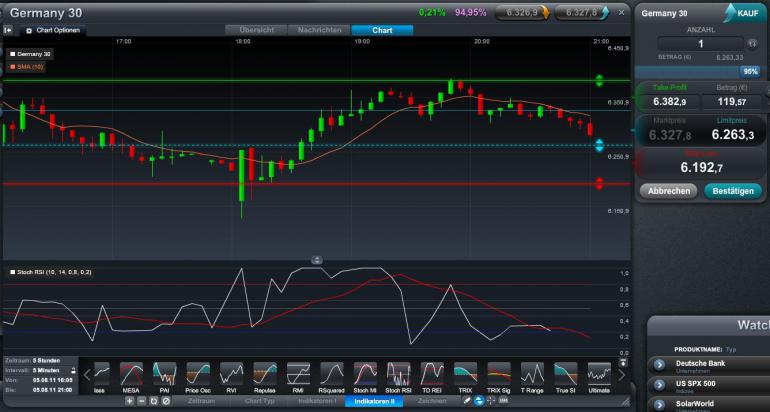770x412 pixels.
Task: Open the Zeichnen tab
Action: tap(432, 401)
